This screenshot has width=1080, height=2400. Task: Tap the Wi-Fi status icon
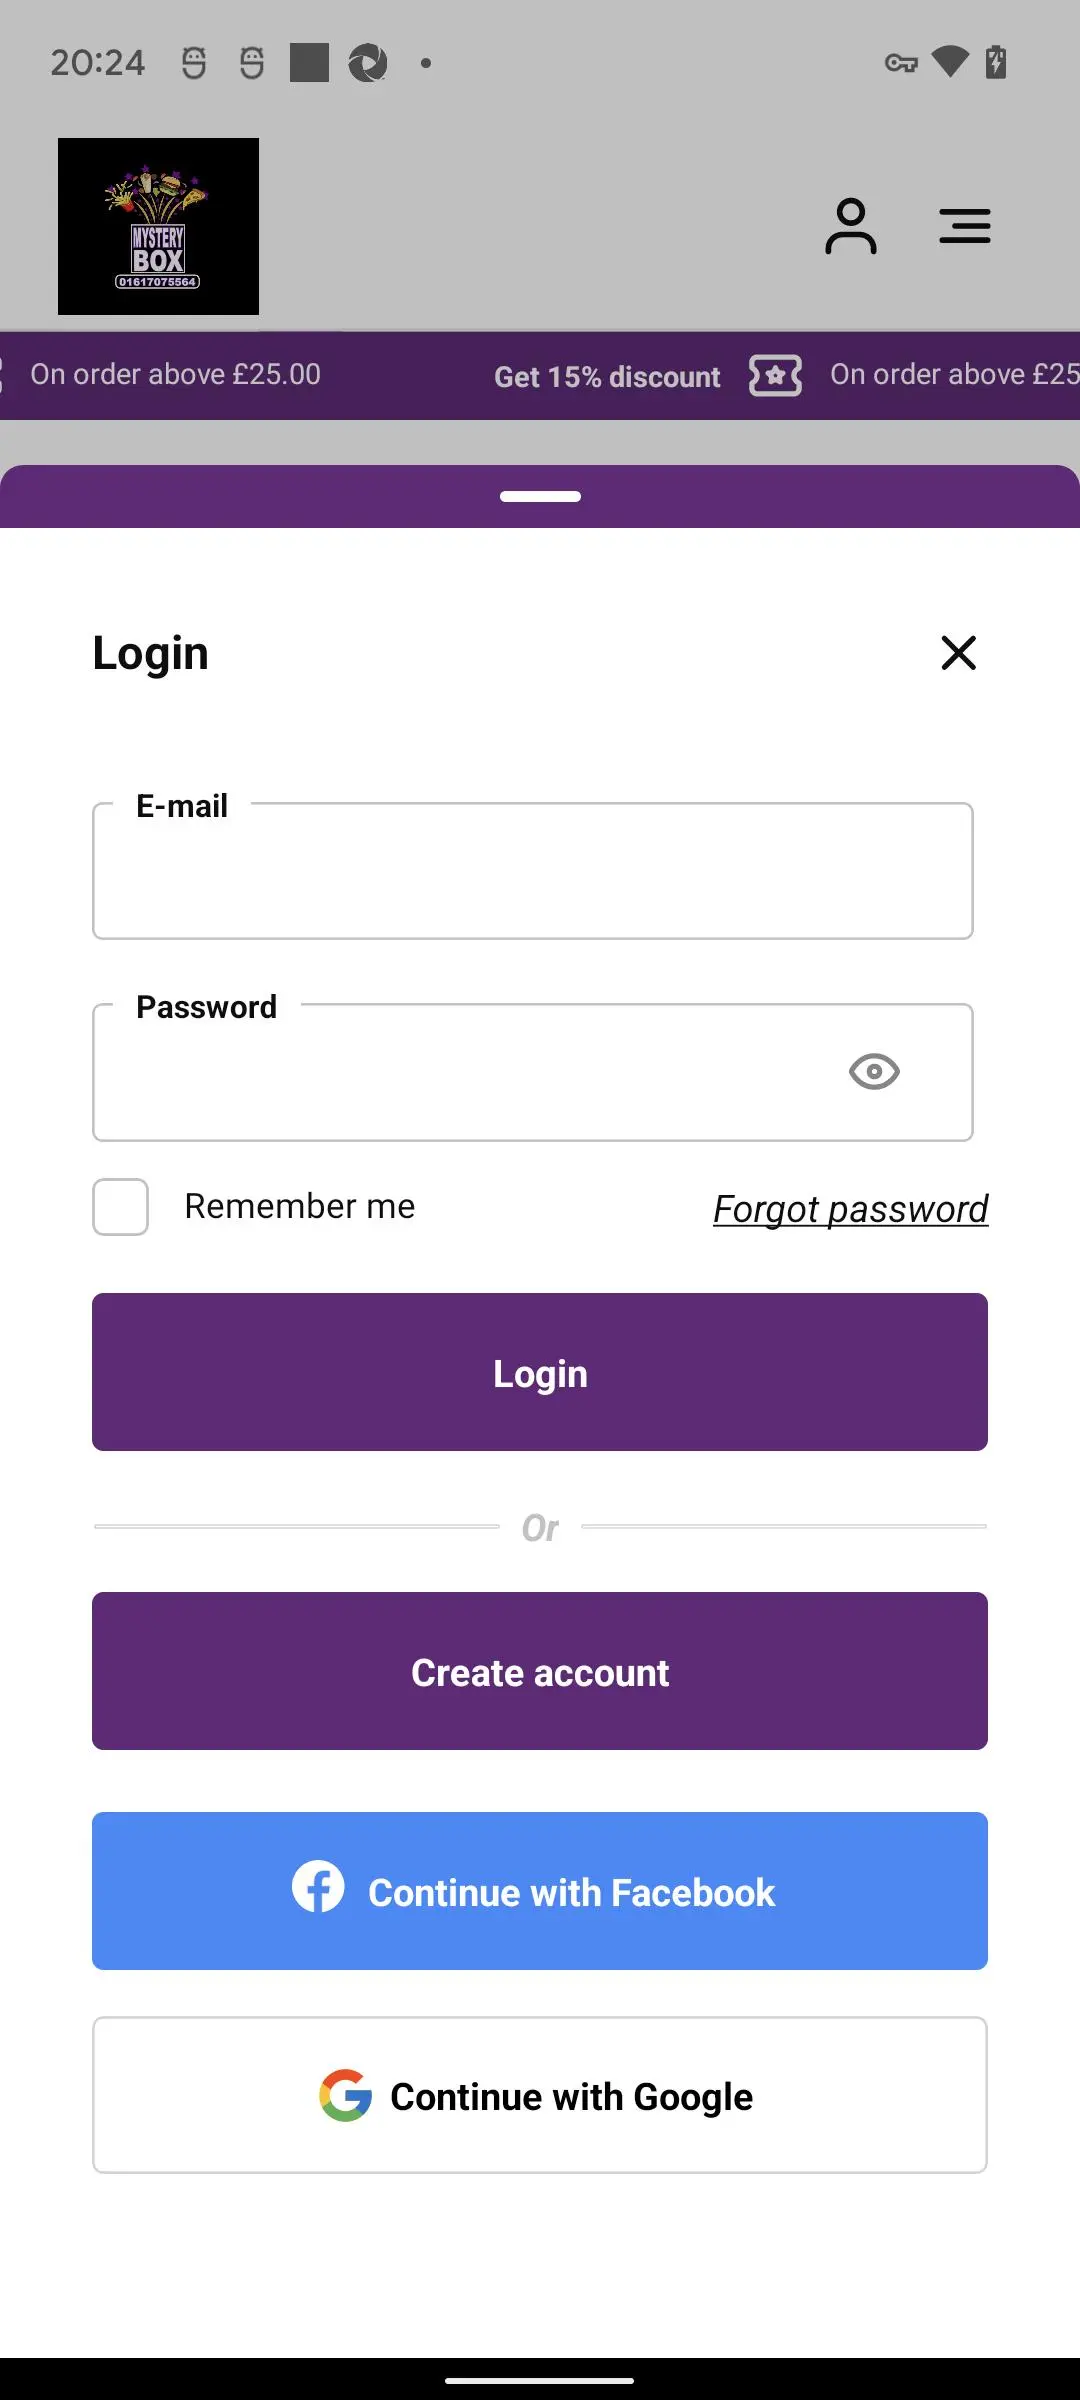949,62
